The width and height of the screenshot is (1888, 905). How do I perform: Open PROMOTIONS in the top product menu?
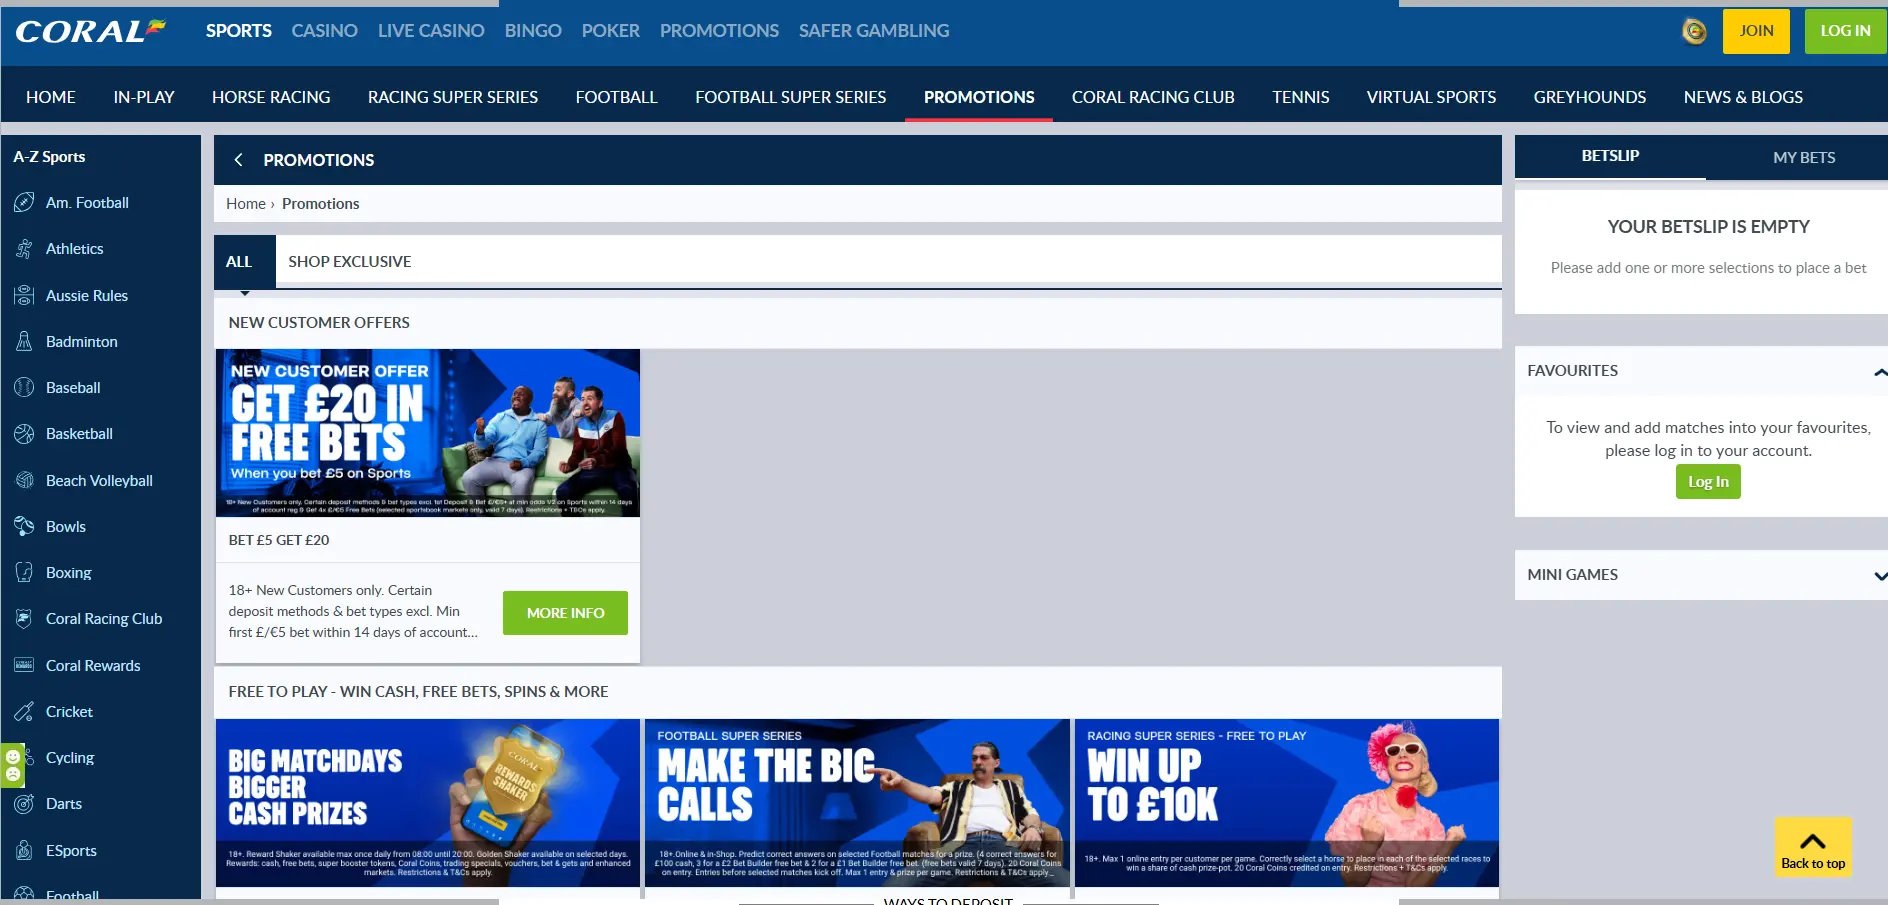point(719,31)
